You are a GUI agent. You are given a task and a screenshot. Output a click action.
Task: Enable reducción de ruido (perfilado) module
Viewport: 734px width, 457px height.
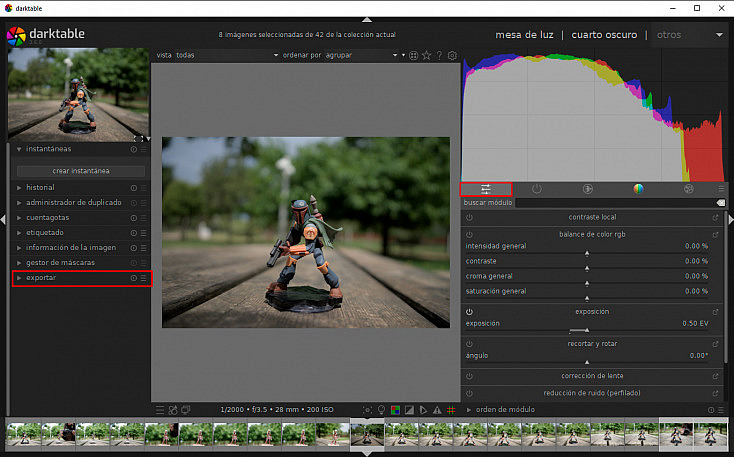469,393
